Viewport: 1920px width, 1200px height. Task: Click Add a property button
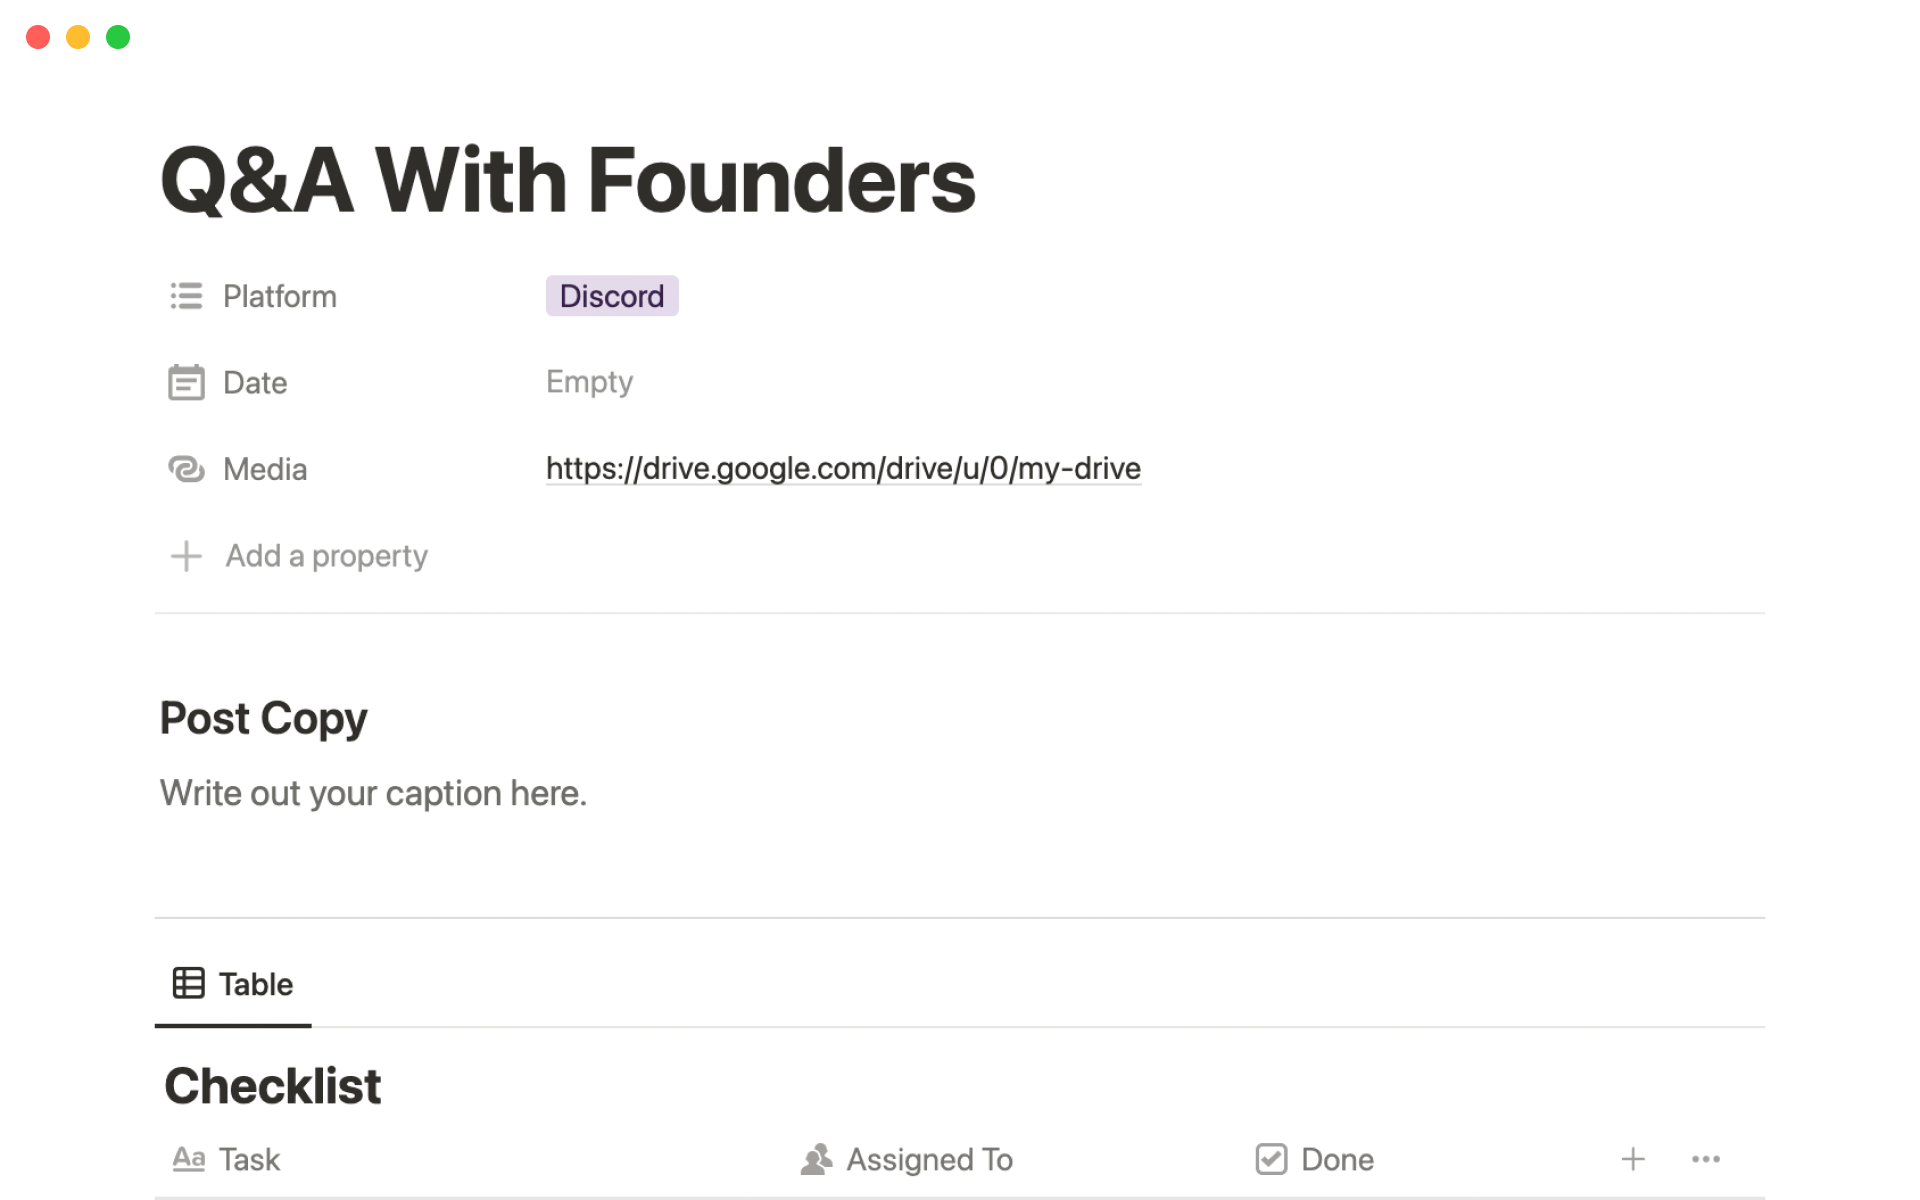coord(326,556)
